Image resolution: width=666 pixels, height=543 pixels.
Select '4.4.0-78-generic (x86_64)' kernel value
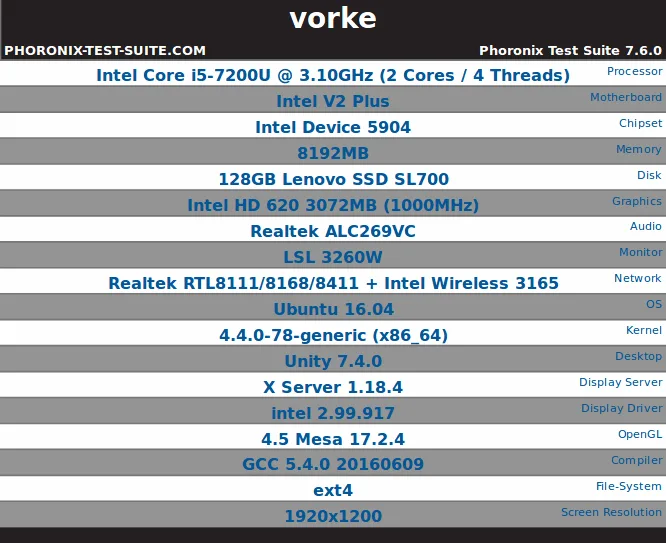[333, 335]
